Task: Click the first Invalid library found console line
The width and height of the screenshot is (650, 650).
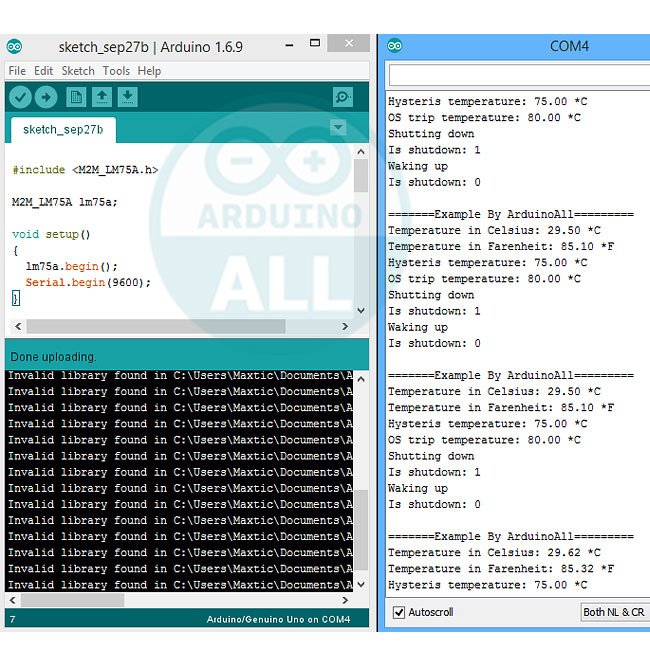Action: coord(180,376)
